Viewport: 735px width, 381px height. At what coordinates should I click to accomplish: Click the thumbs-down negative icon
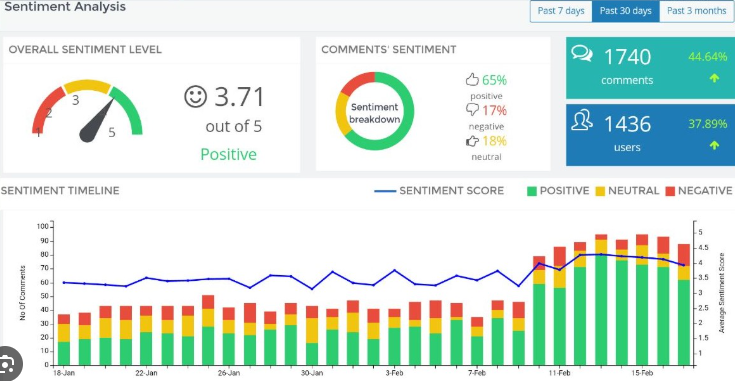[x=472, y=109]
